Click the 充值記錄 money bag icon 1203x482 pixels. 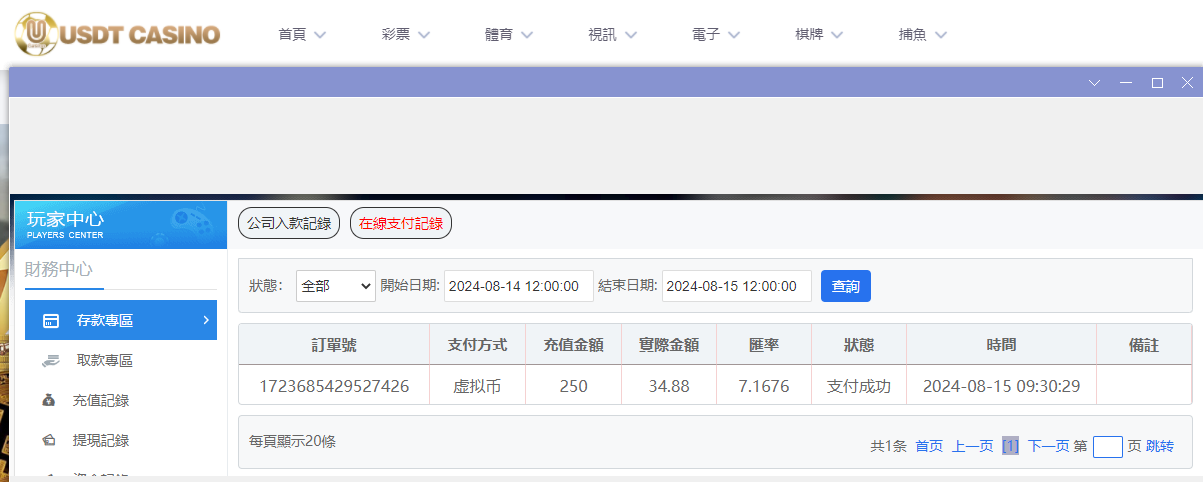[49, 401]
